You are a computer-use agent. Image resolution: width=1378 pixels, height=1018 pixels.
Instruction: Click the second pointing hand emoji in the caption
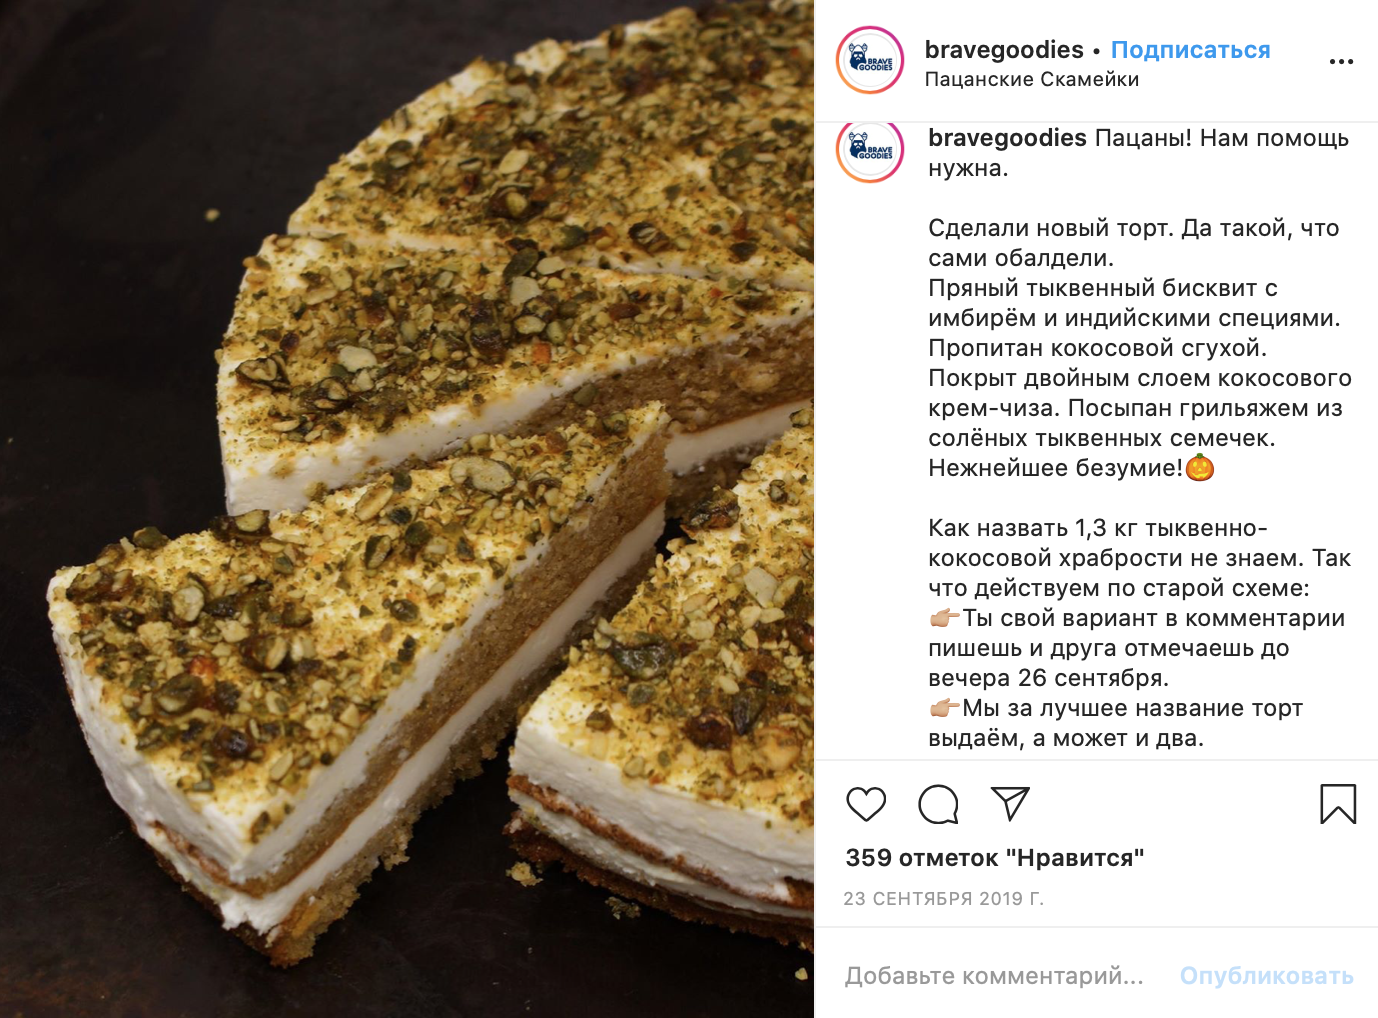[944, 708]
